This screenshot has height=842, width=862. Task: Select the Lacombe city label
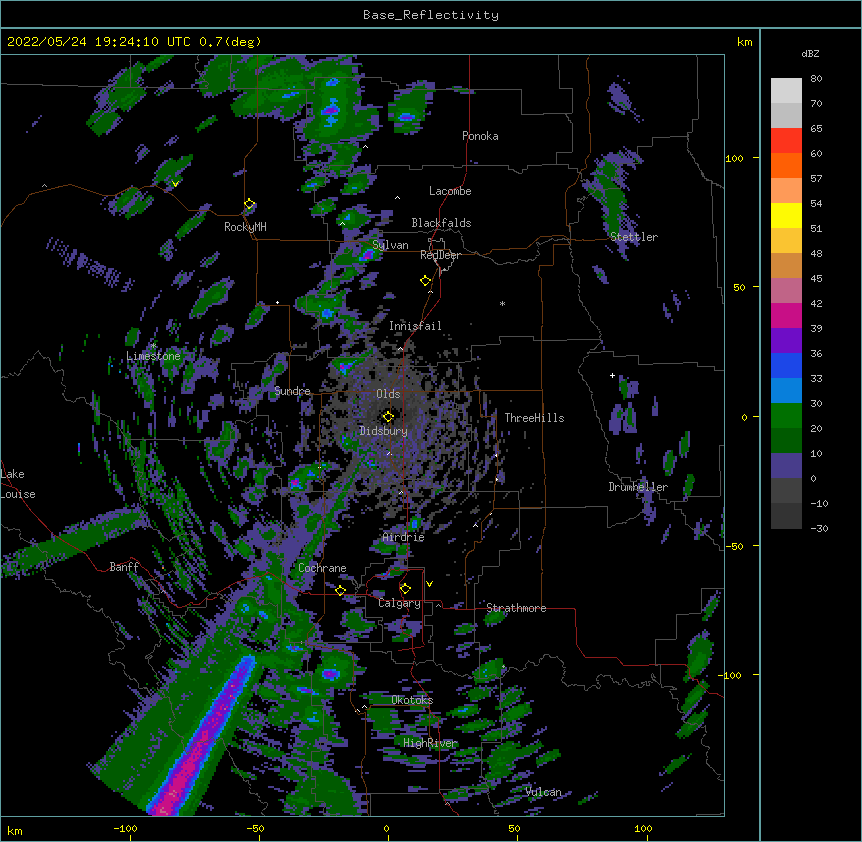[x=450, y=191]
